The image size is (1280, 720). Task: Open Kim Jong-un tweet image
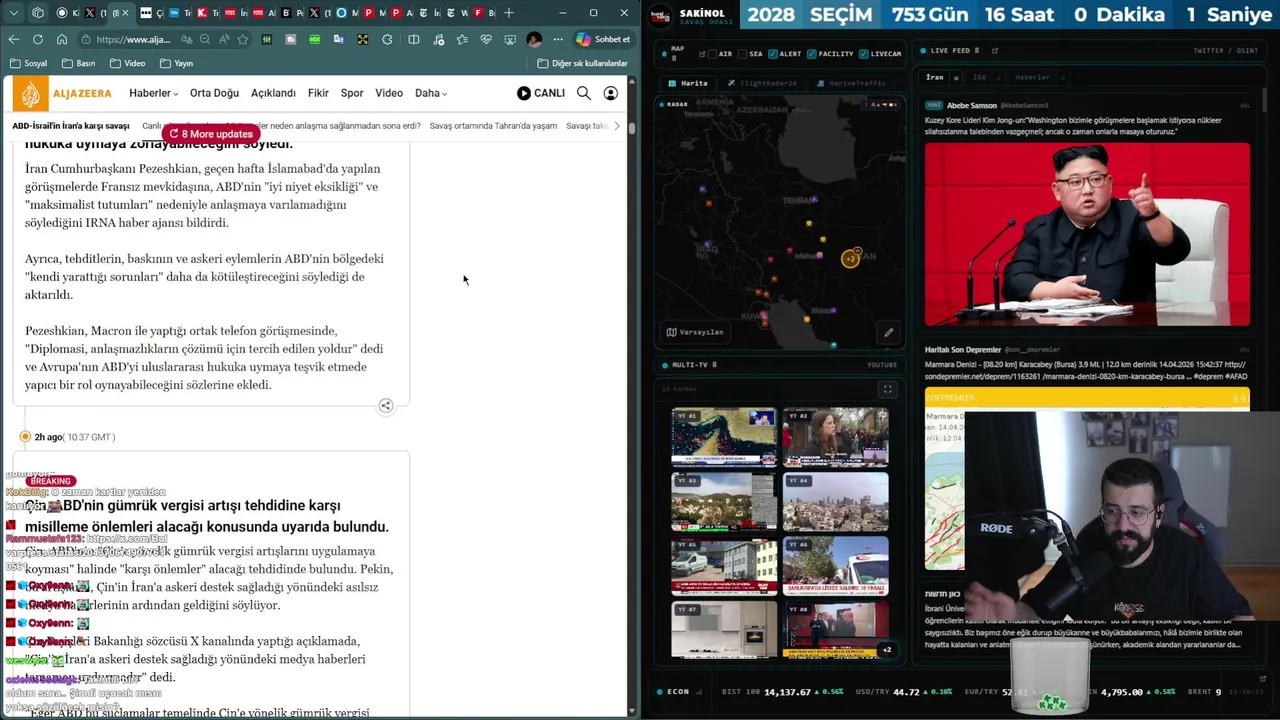pyautogui.click(x=1087, y=234)
